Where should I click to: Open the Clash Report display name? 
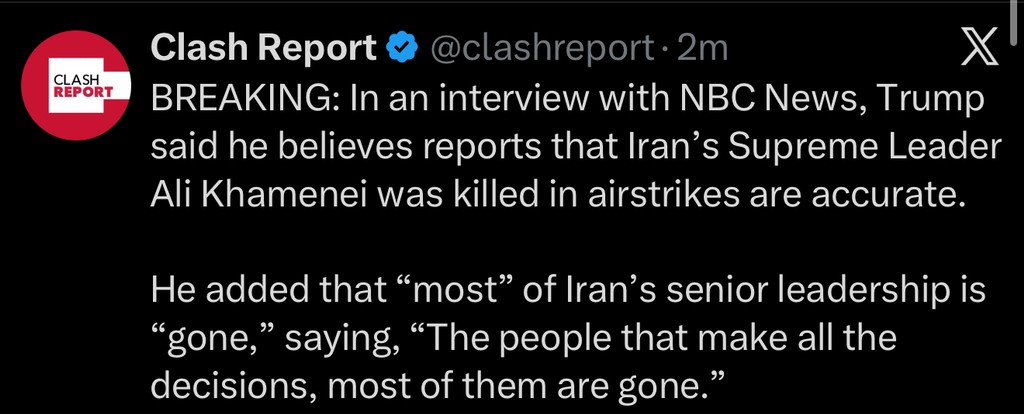(x=263, y=47)
